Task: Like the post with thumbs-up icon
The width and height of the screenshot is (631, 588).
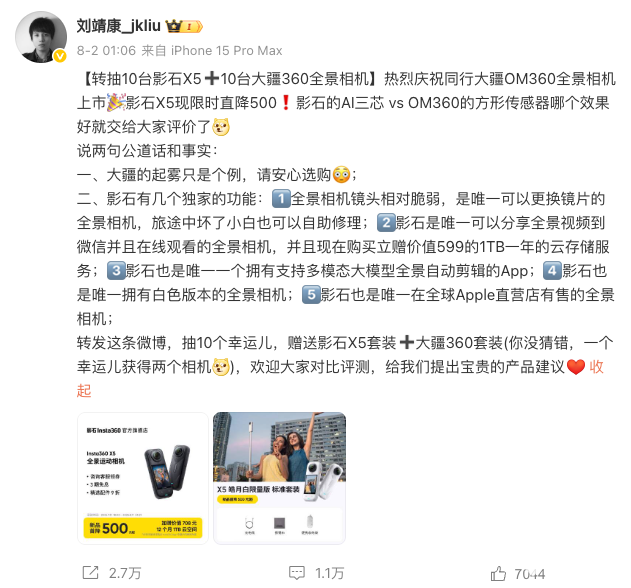Action: (498, 573)
